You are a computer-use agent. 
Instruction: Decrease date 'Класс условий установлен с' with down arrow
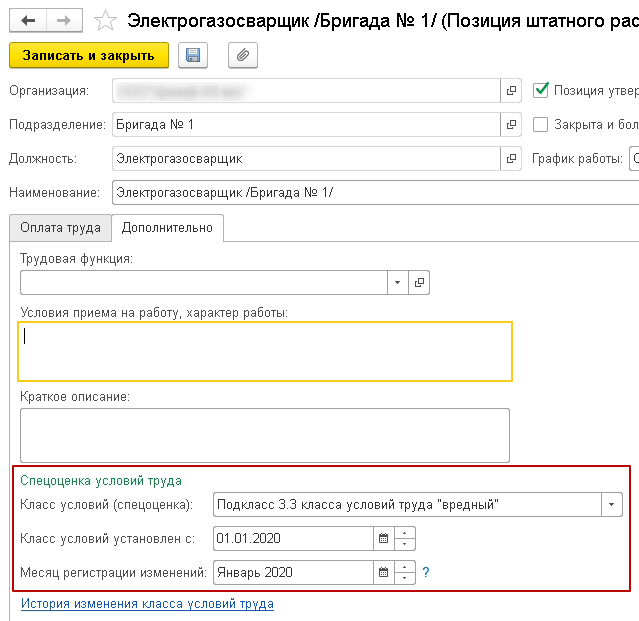click(x=405, y=544)
